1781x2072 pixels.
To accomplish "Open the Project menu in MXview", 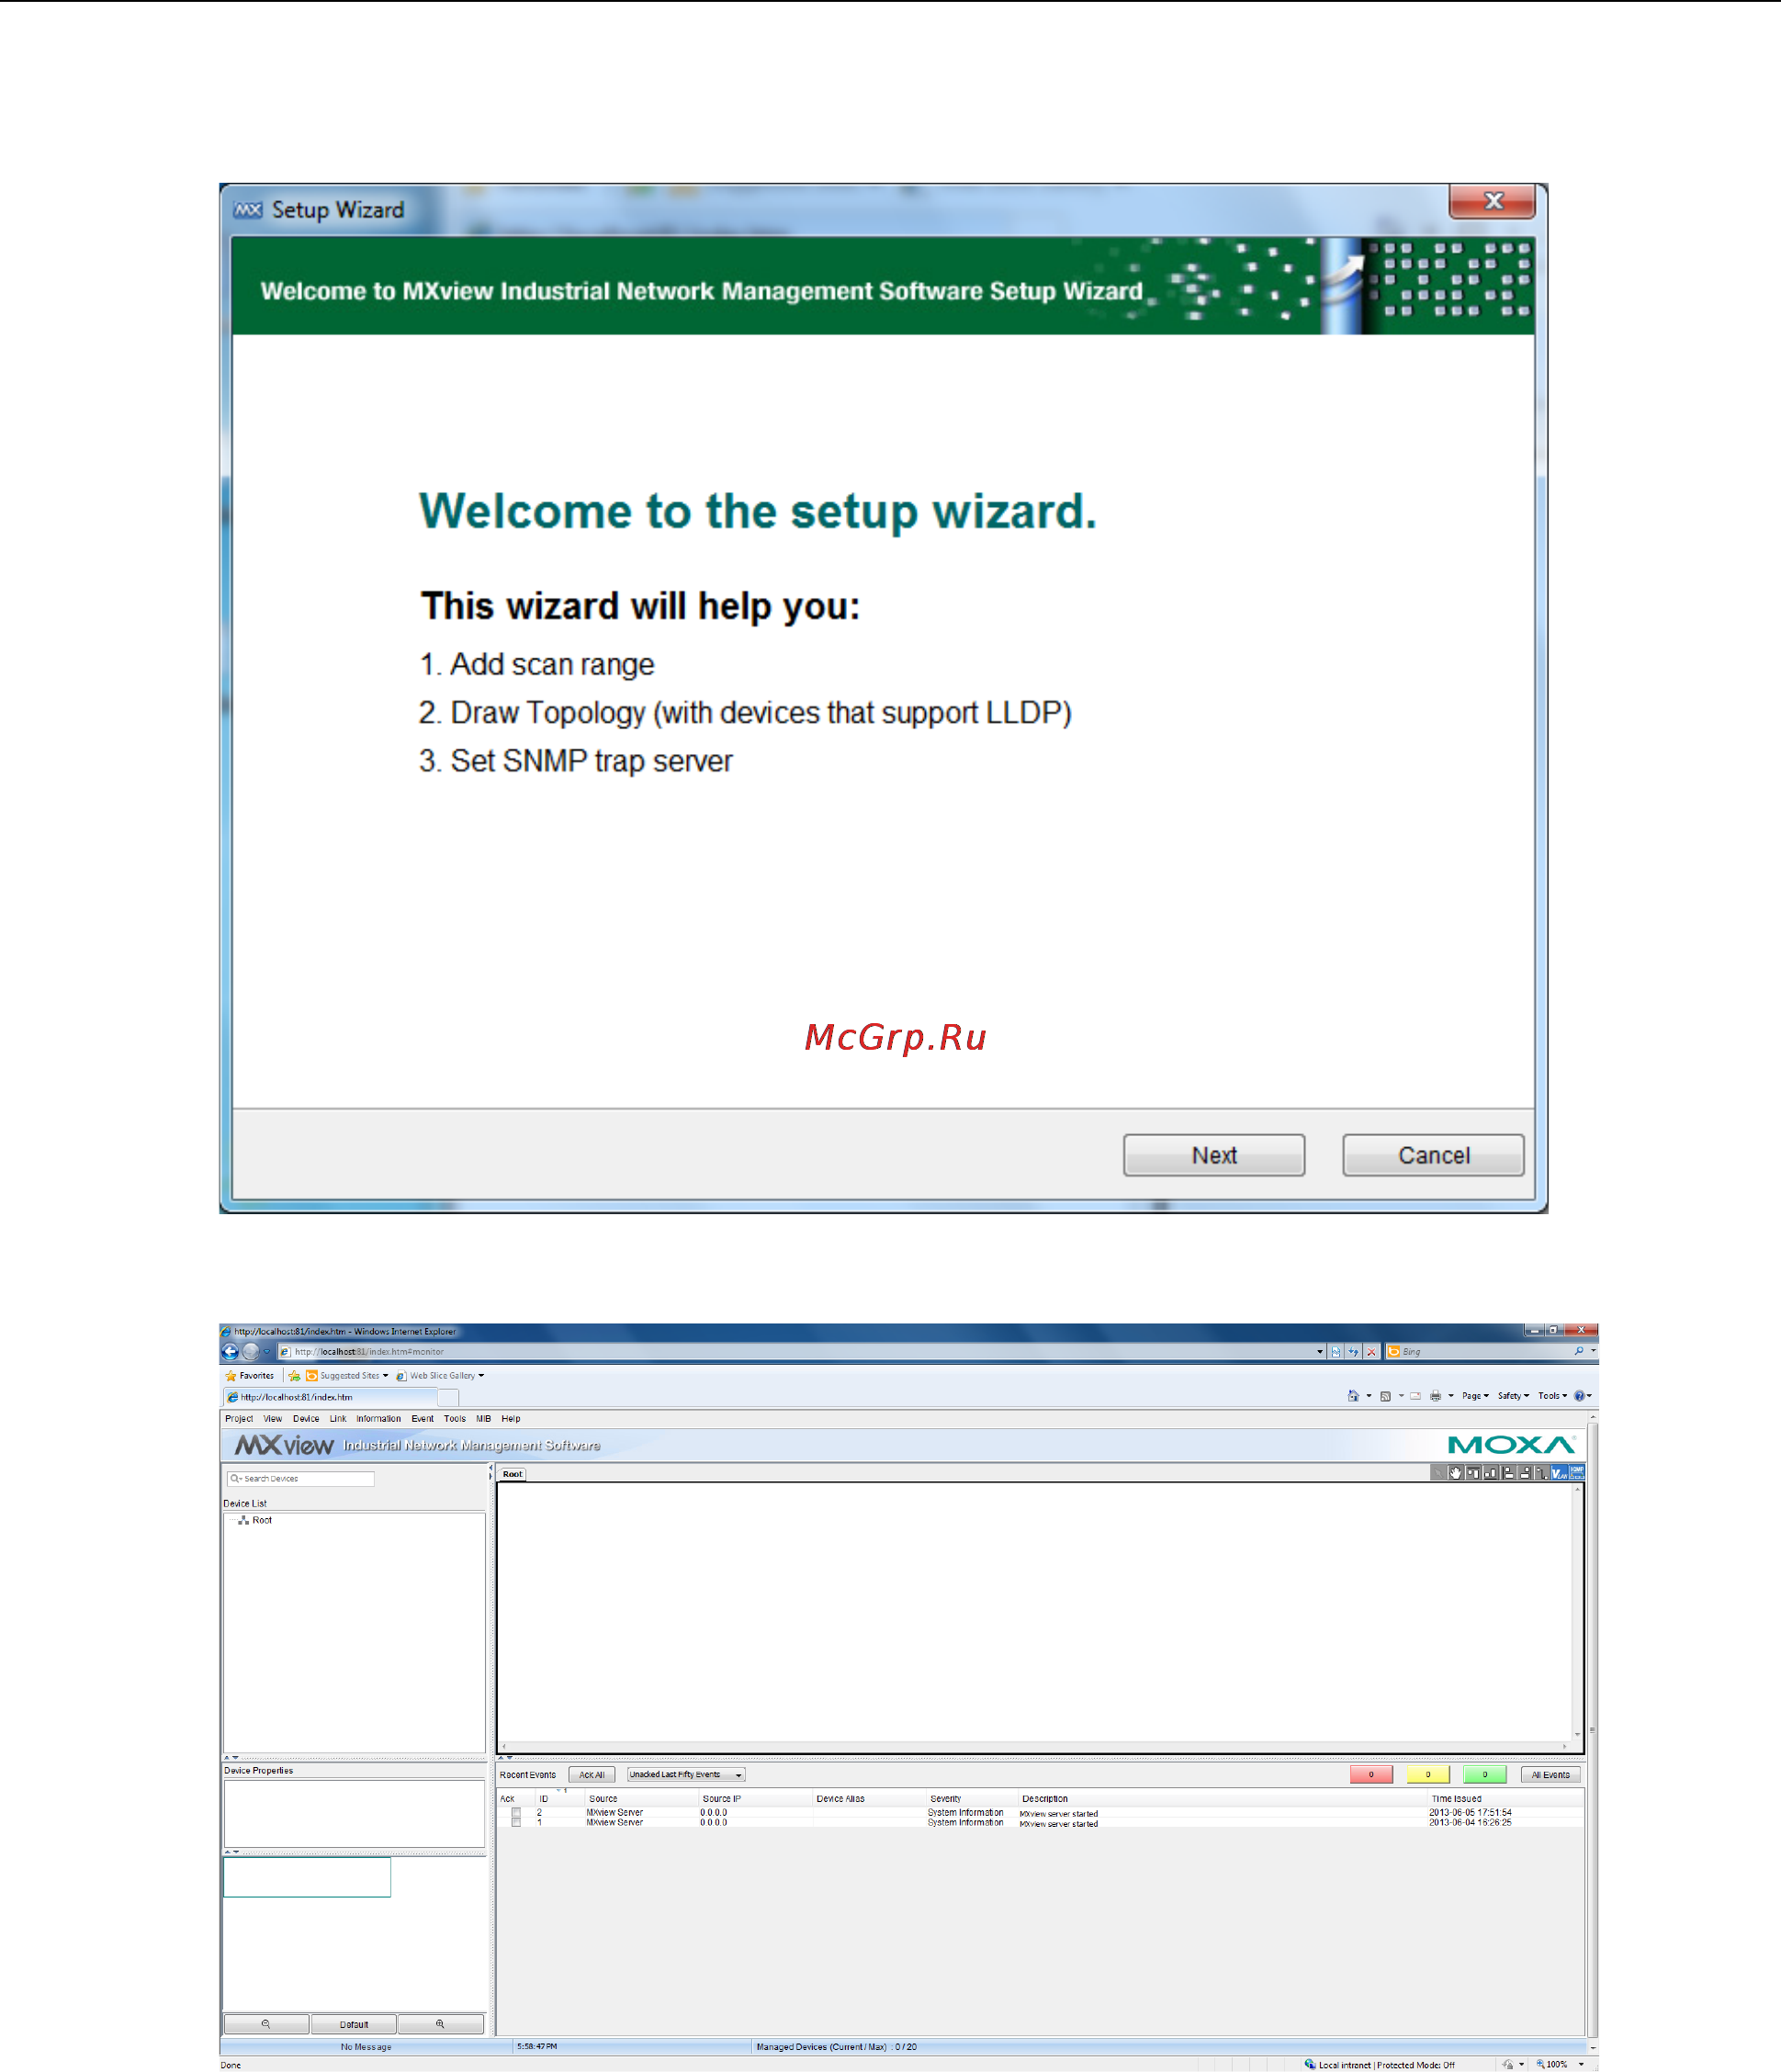I will point(239,1419).
